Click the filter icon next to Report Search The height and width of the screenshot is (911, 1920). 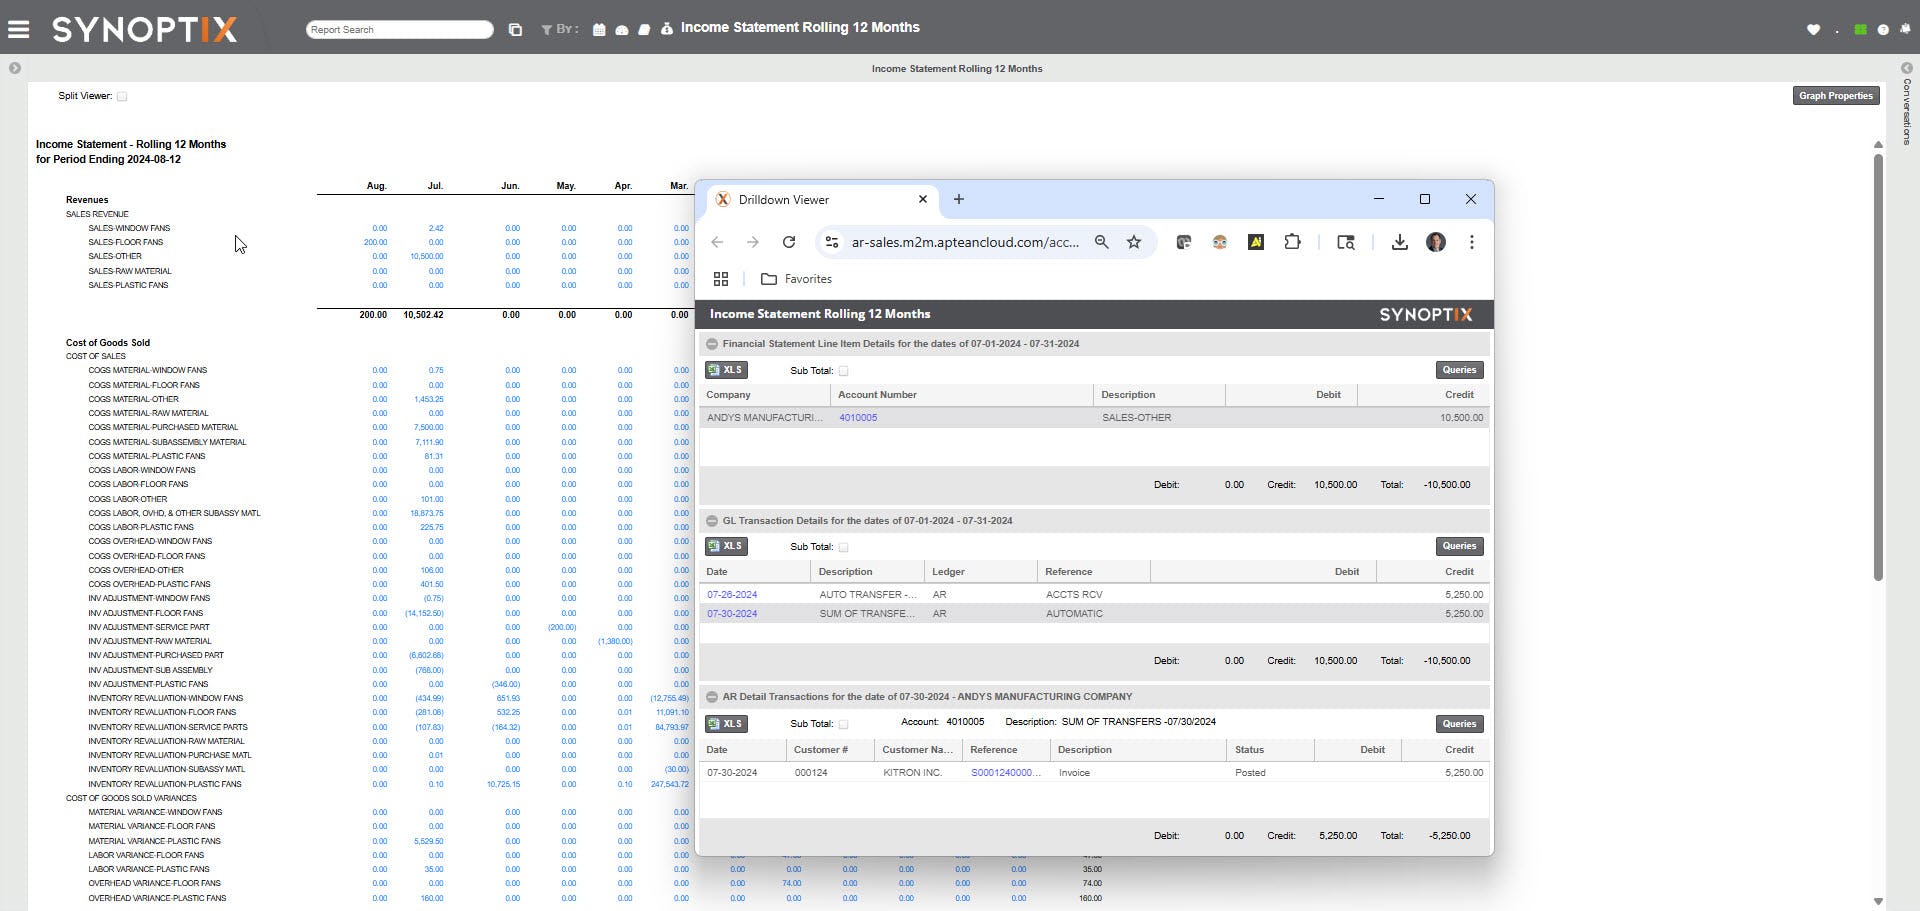coord(547,29)
